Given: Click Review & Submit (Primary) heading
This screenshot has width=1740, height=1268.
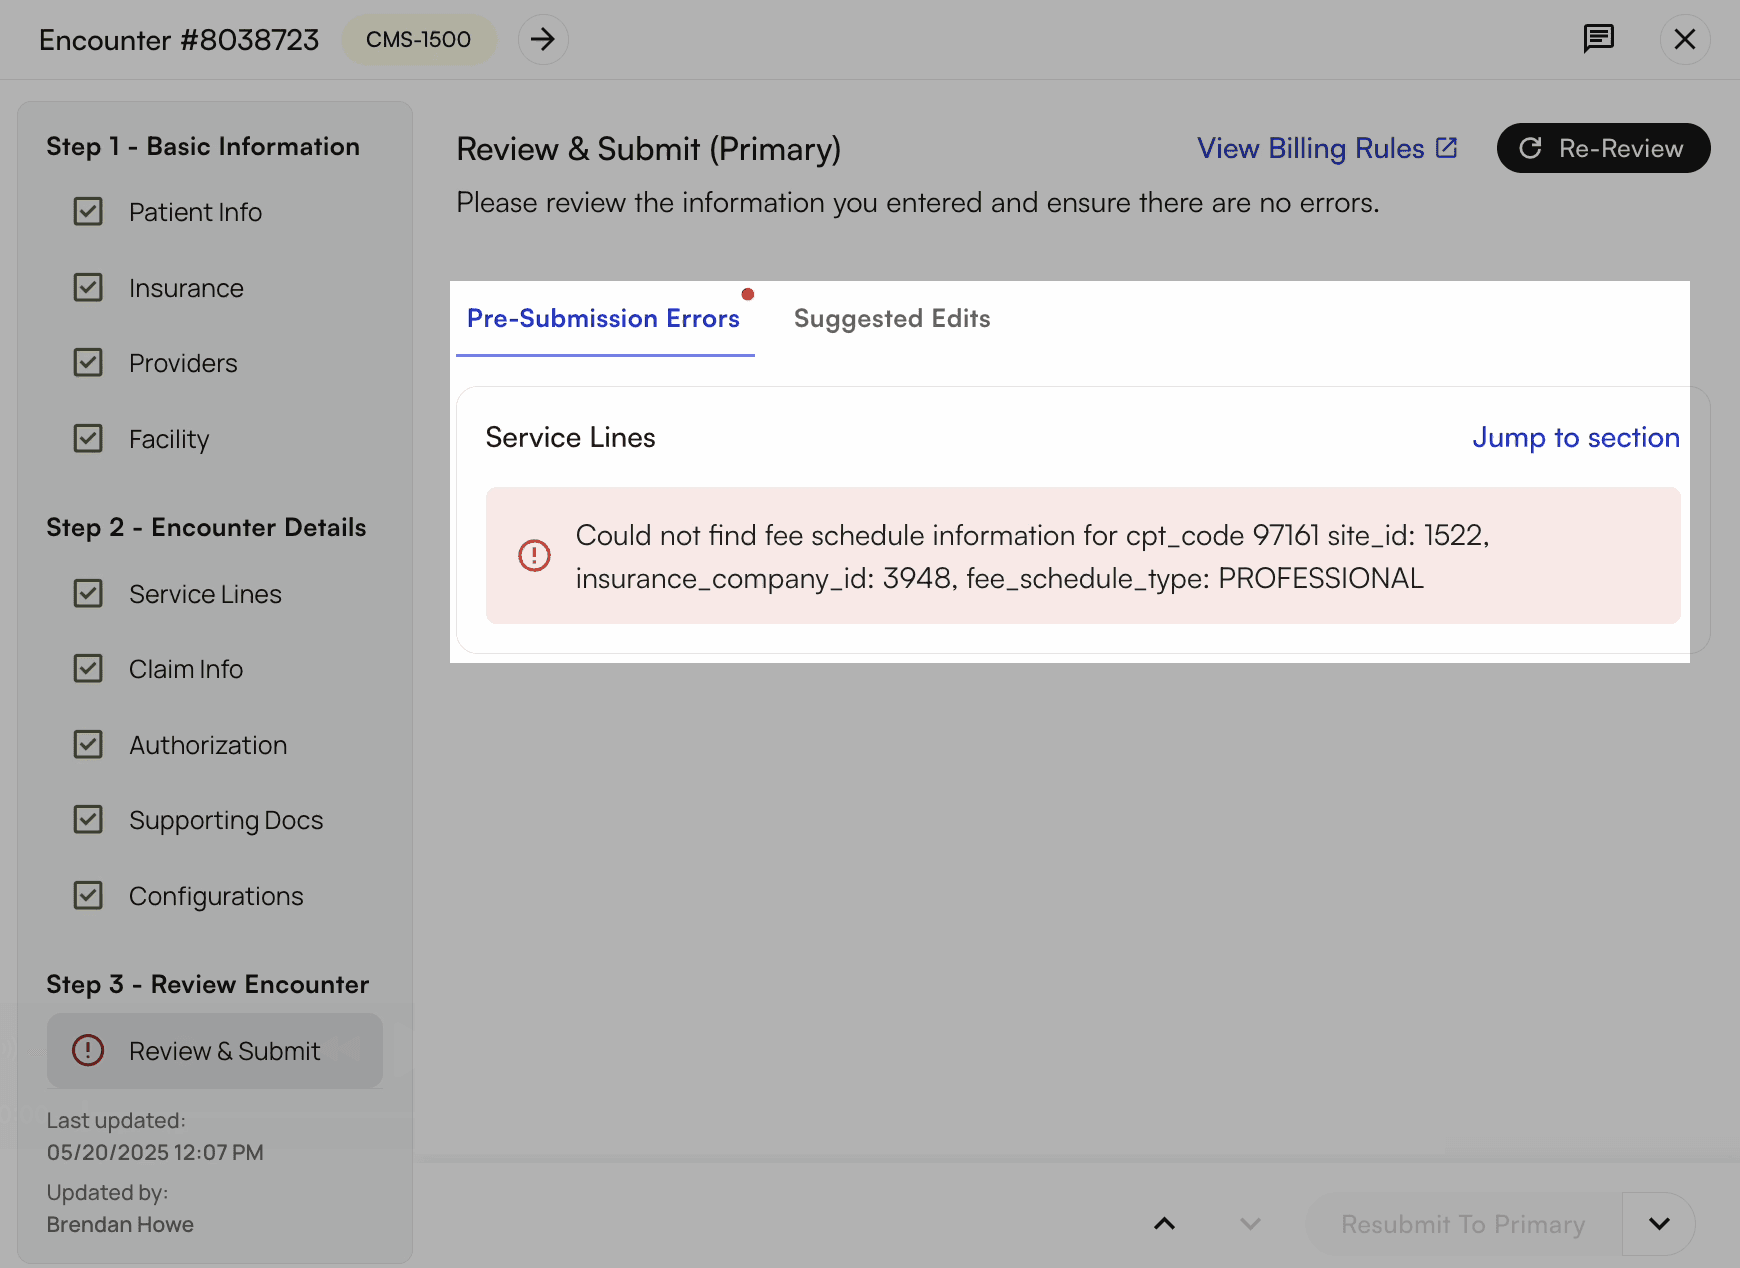Looking at the screenshot, I should 648,149.
